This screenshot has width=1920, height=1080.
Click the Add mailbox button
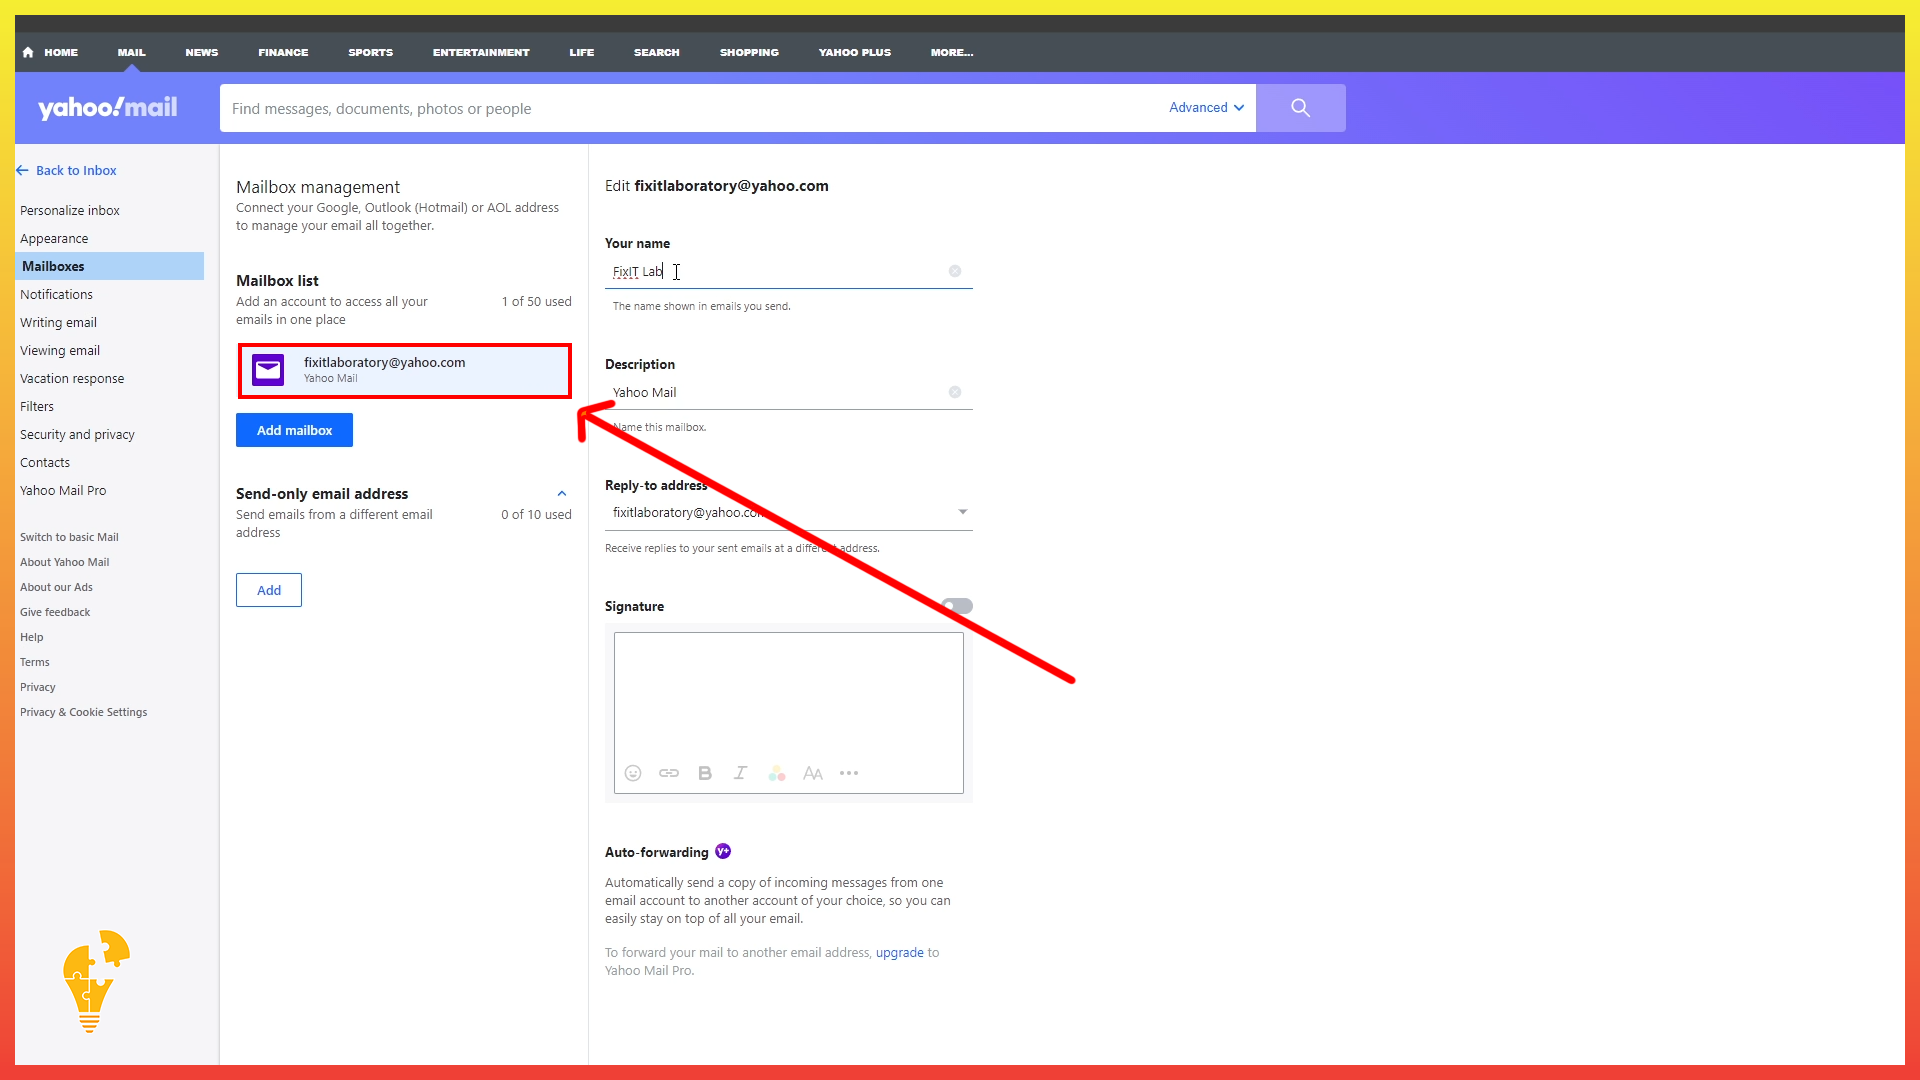[x=294, y=430]
